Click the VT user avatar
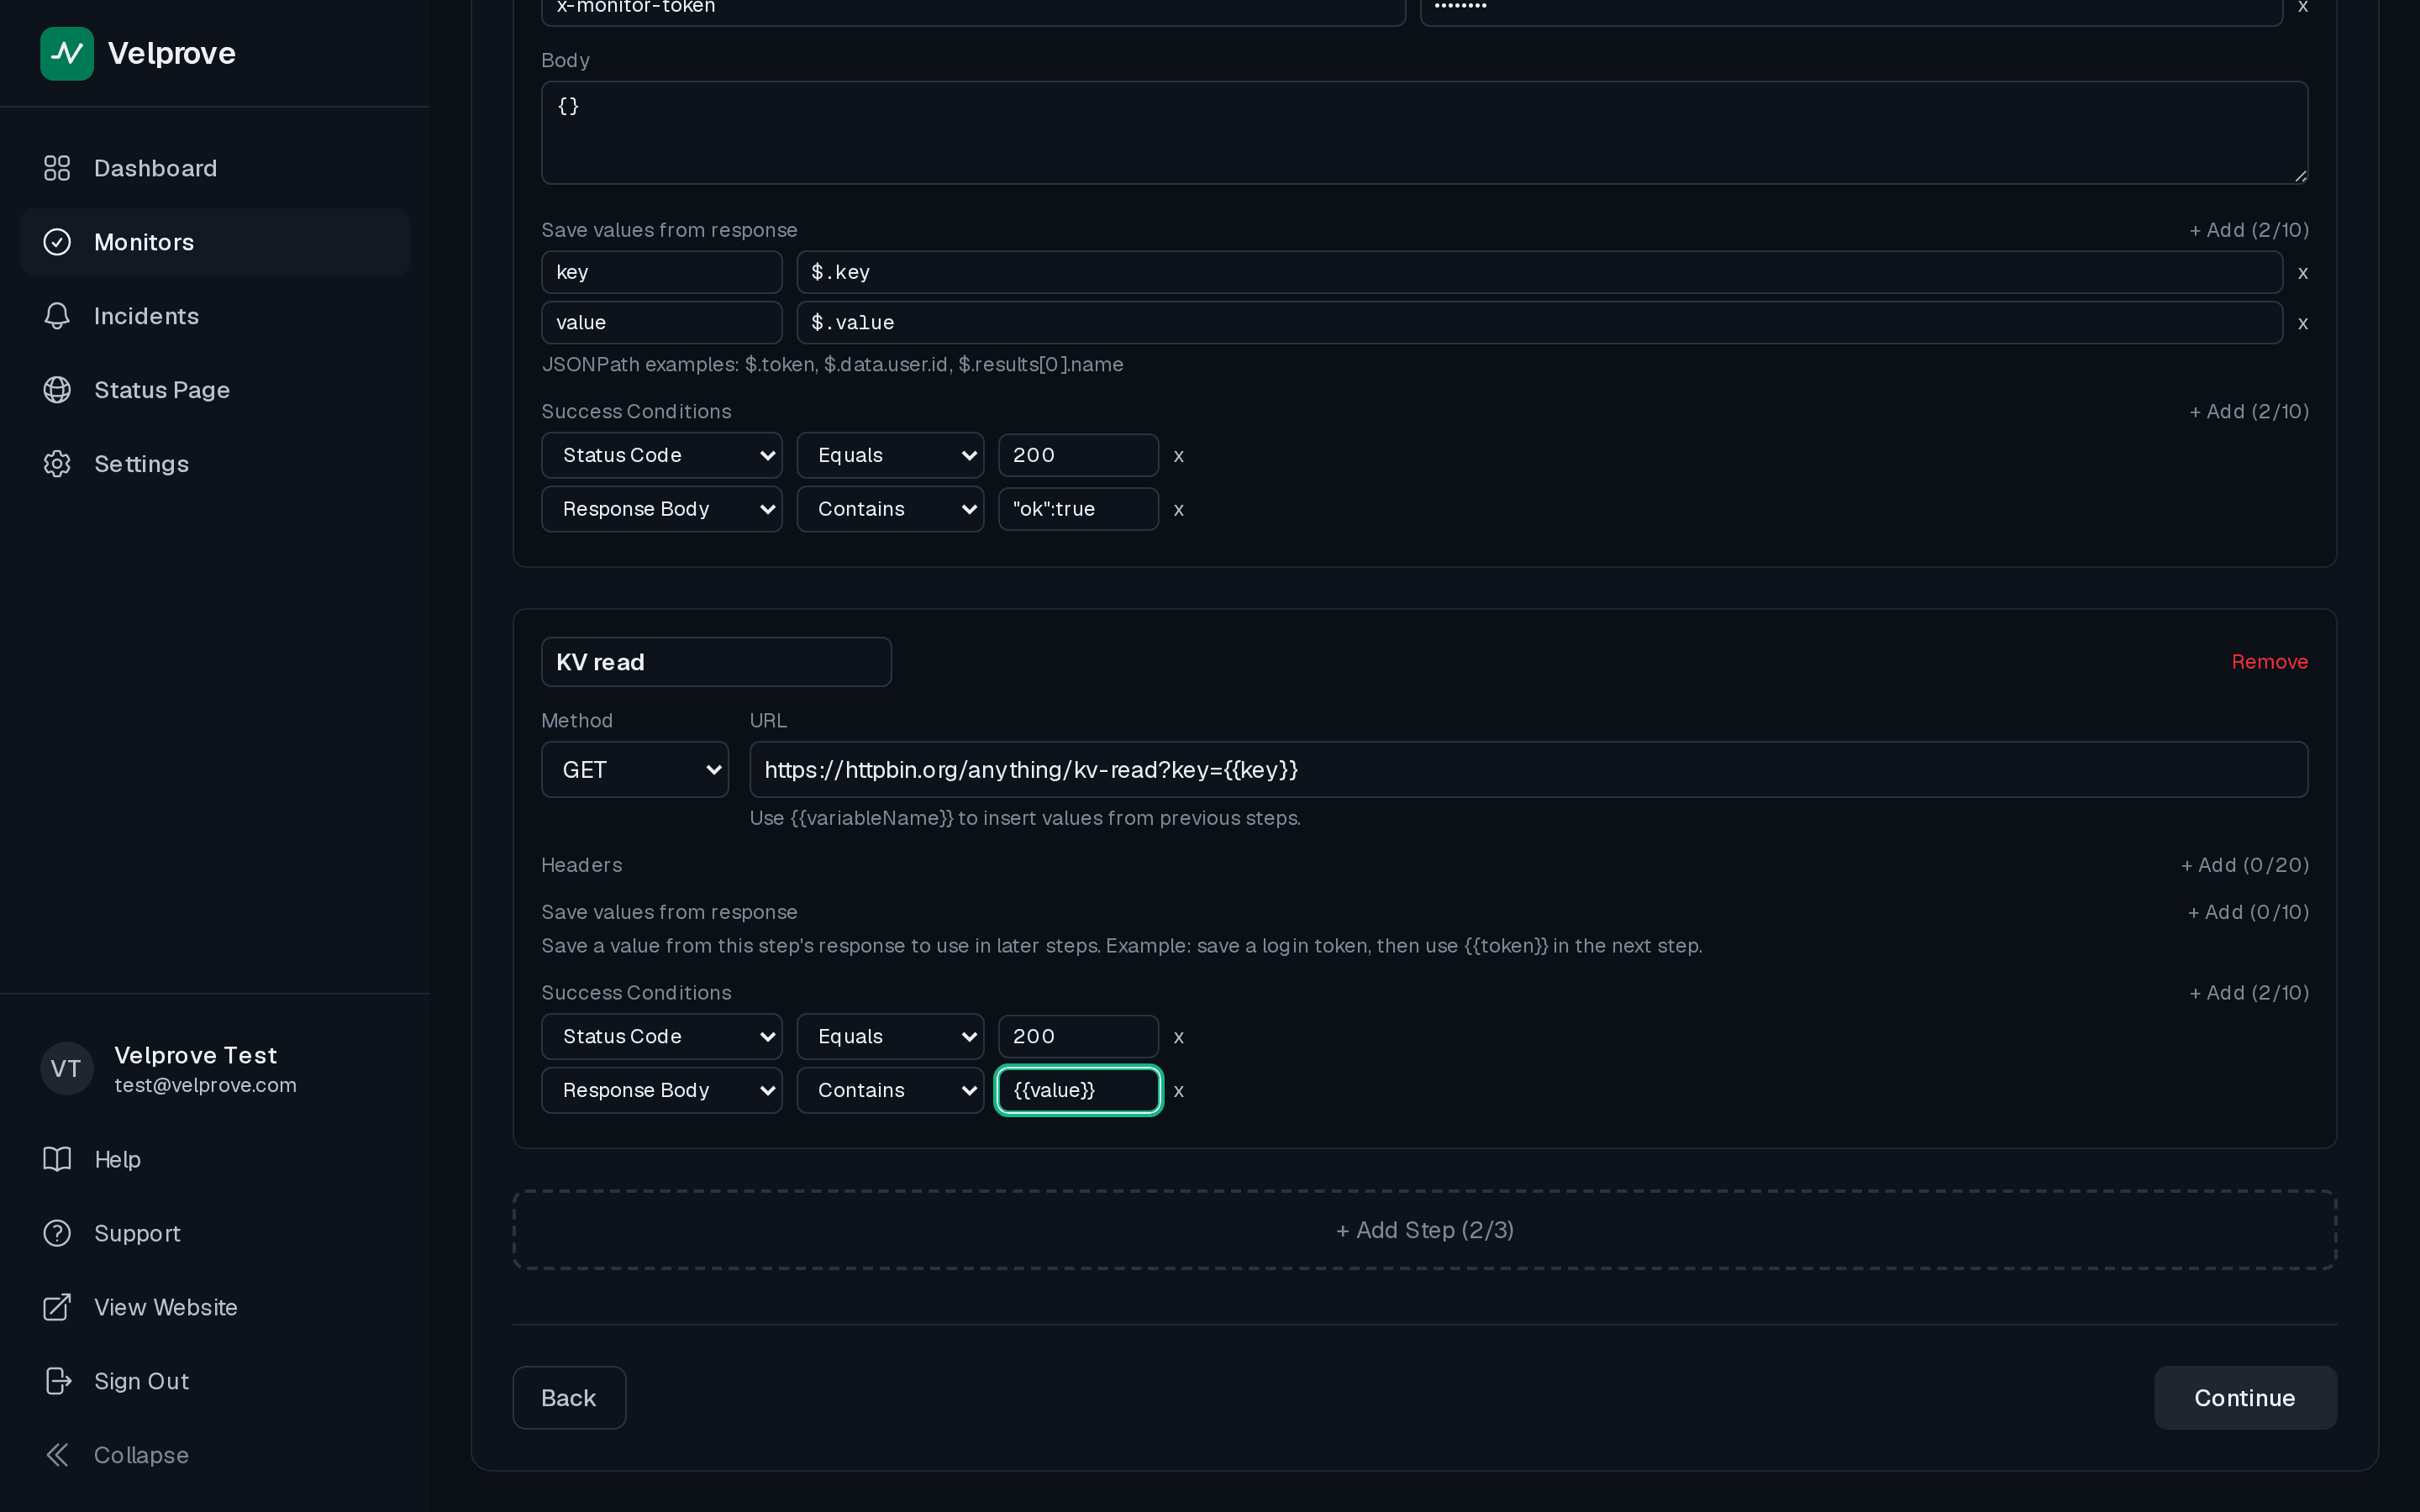The width and height of the screenshot is (2420, 1512). click(67, 1068)
